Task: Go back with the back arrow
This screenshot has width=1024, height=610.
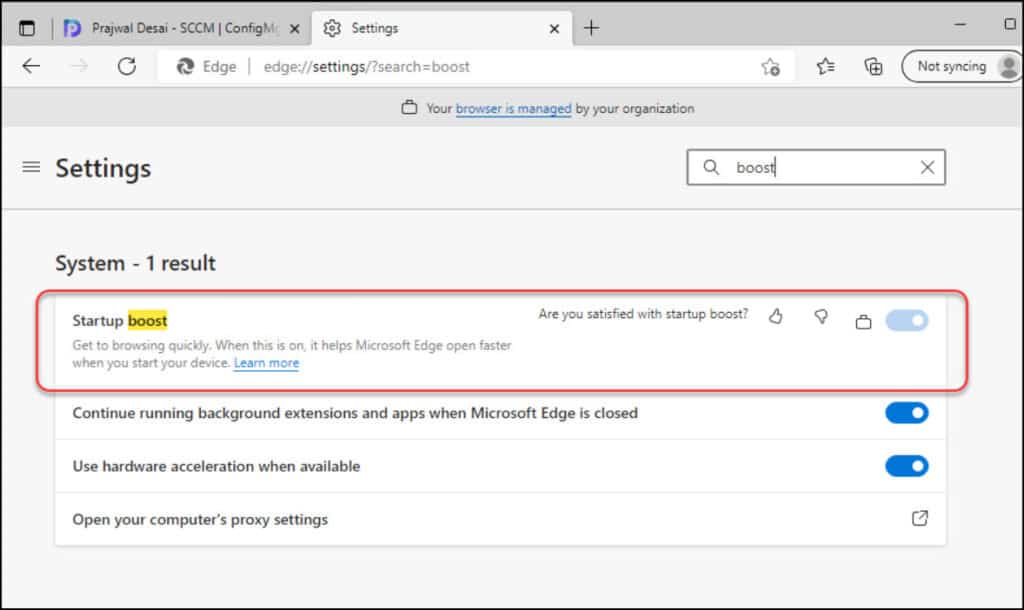Action: pyautogui.click(x=31, y=66)
